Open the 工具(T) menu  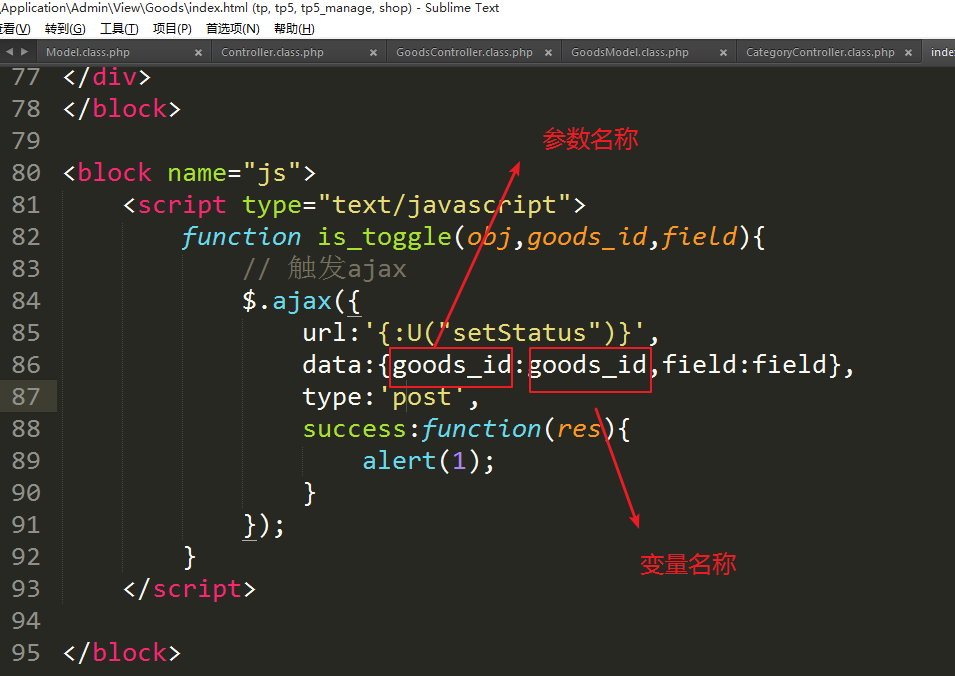pyautogui.click(x=119, y=29)
